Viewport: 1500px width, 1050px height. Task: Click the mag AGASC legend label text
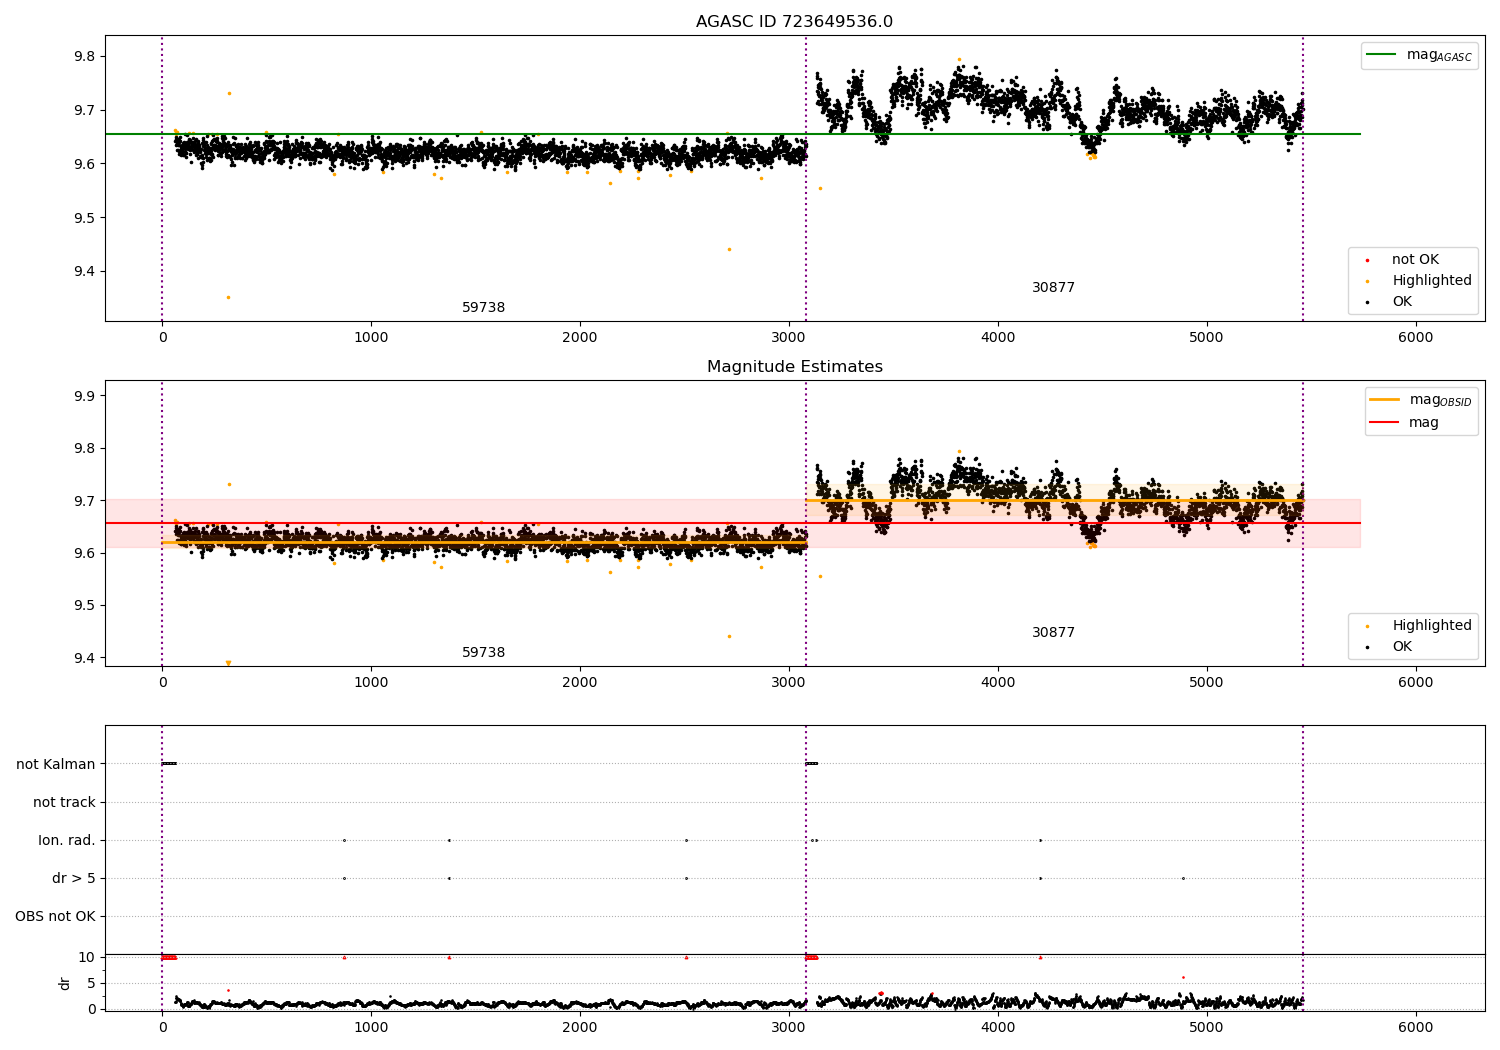[x=1439, y=56]
